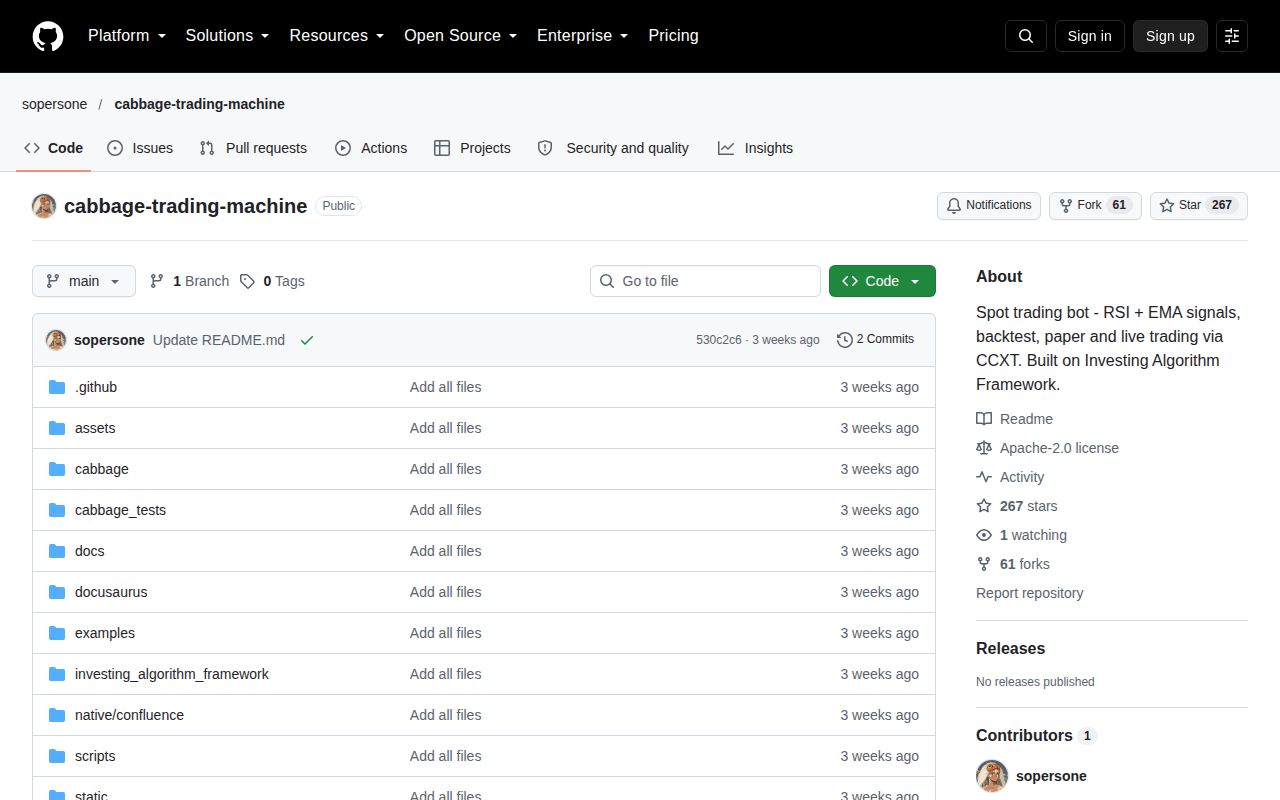Fork the repository
The height and width of the screenshot is (800, 1280).
point(1095,206)
